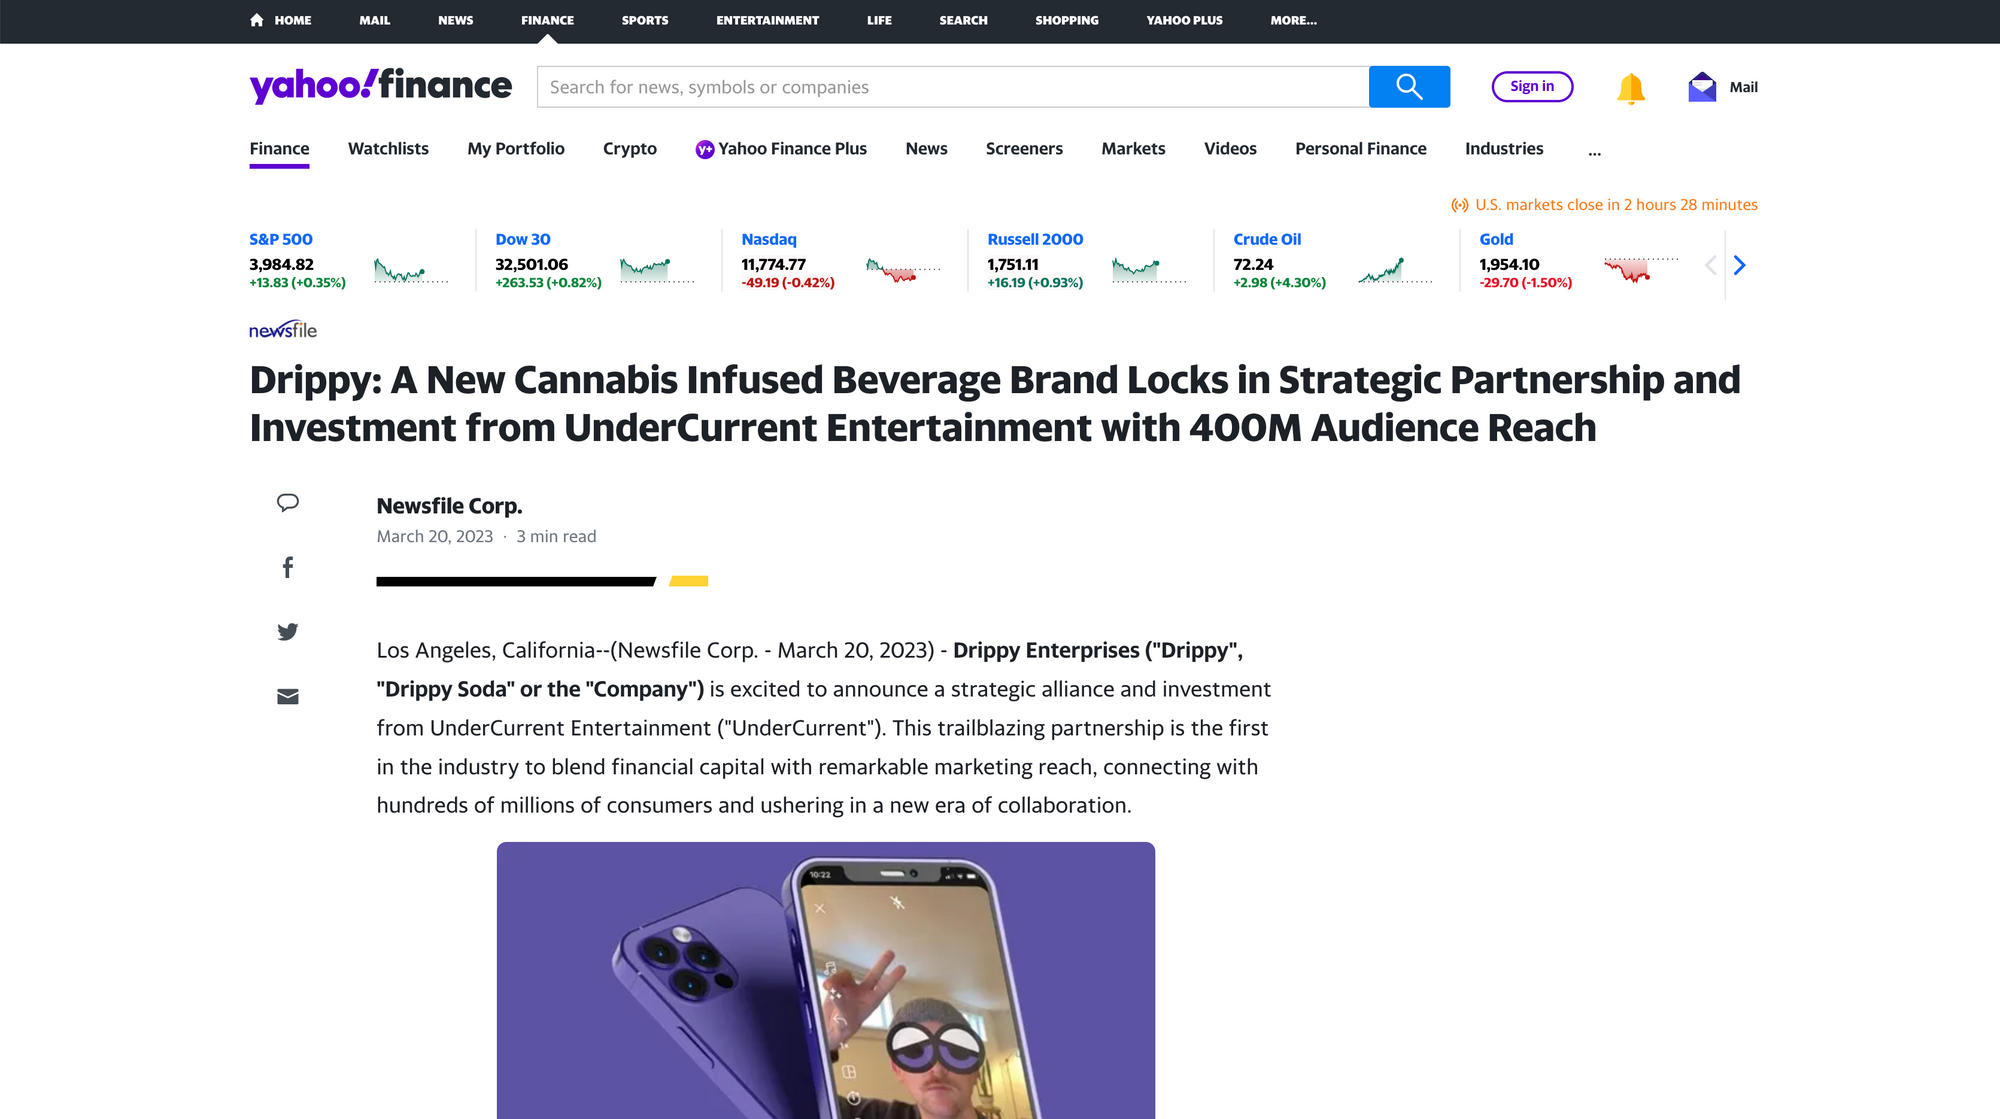This screenshot has width=2000, height=1119.
Task: Expand the ellipsis finance nav overflow
Action: [x=1594, y=150]
